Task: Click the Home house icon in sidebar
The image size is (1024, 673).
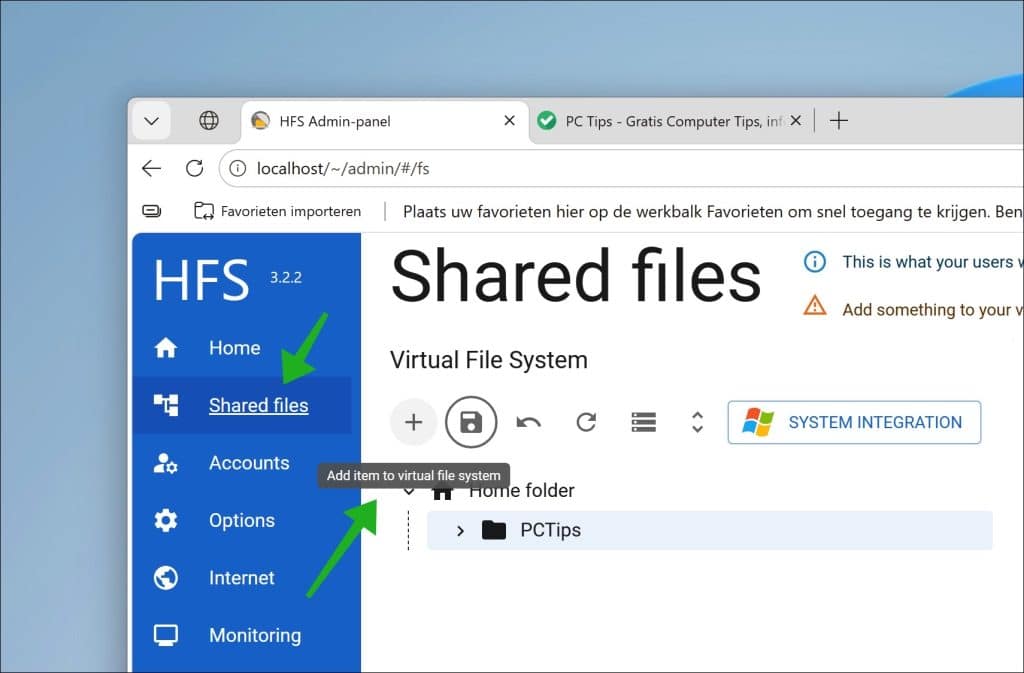Action: [x=165, y=348]
